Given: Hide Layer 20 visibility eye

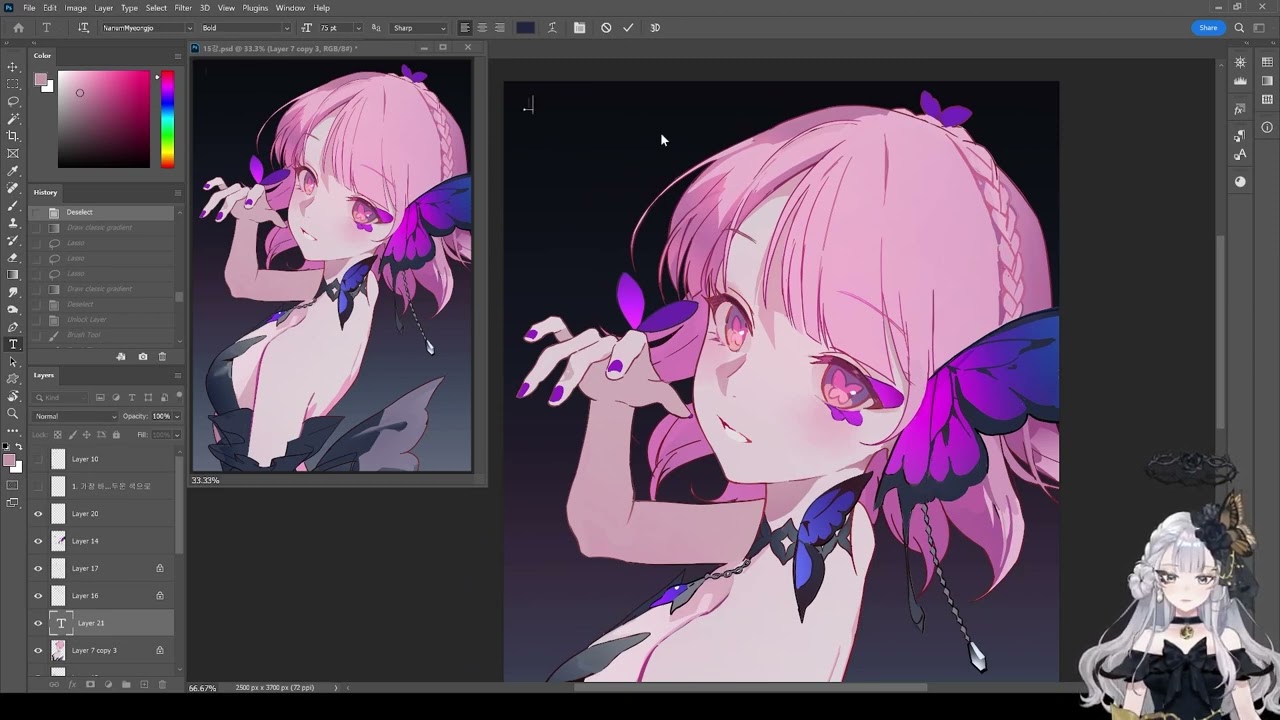Looking at the screenshot, I should (38, 514).
